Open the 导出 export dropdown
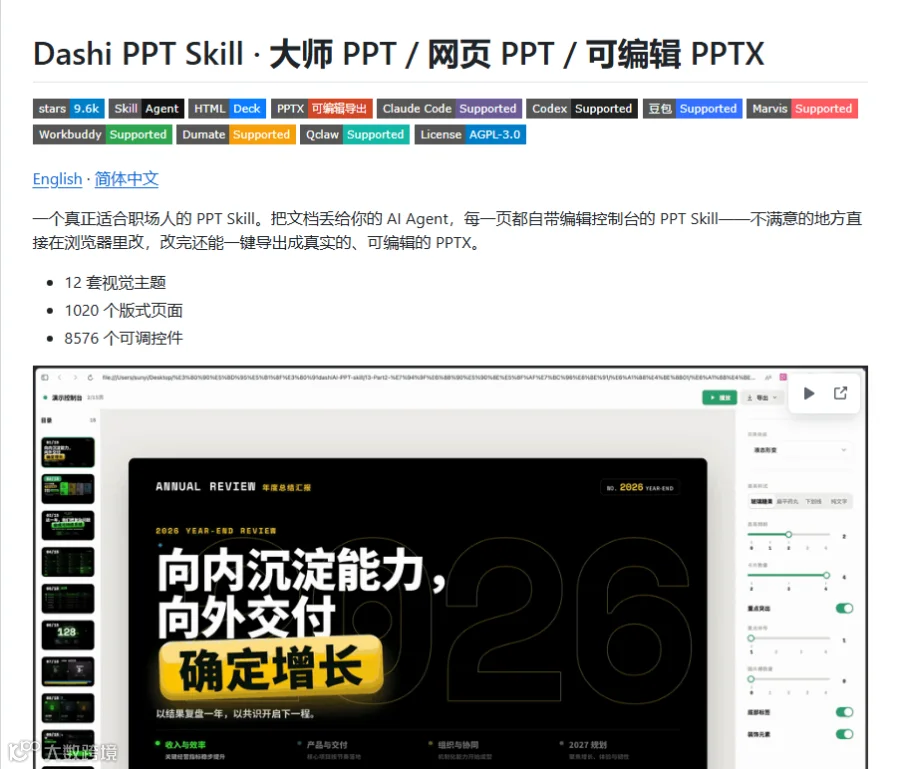 tap(762, 397)
